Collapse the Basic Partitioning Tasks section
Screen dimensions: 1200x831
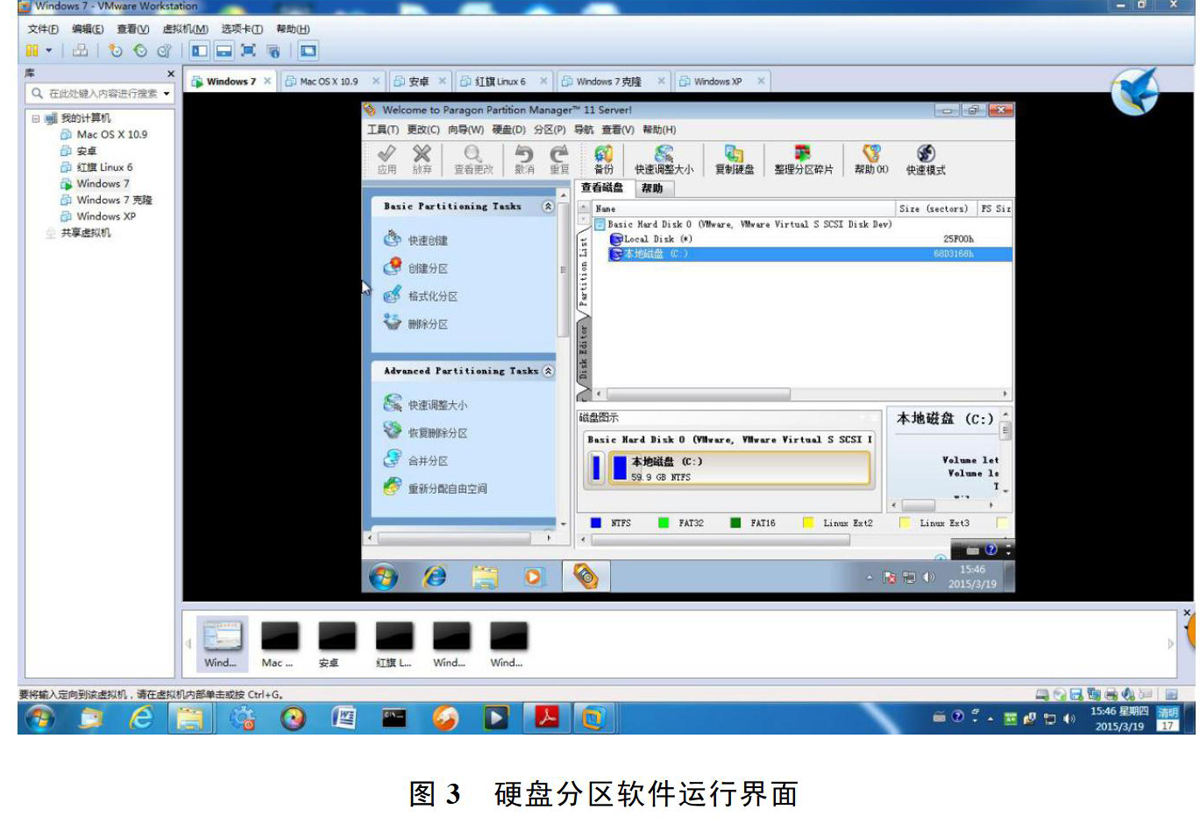(547, 206)
